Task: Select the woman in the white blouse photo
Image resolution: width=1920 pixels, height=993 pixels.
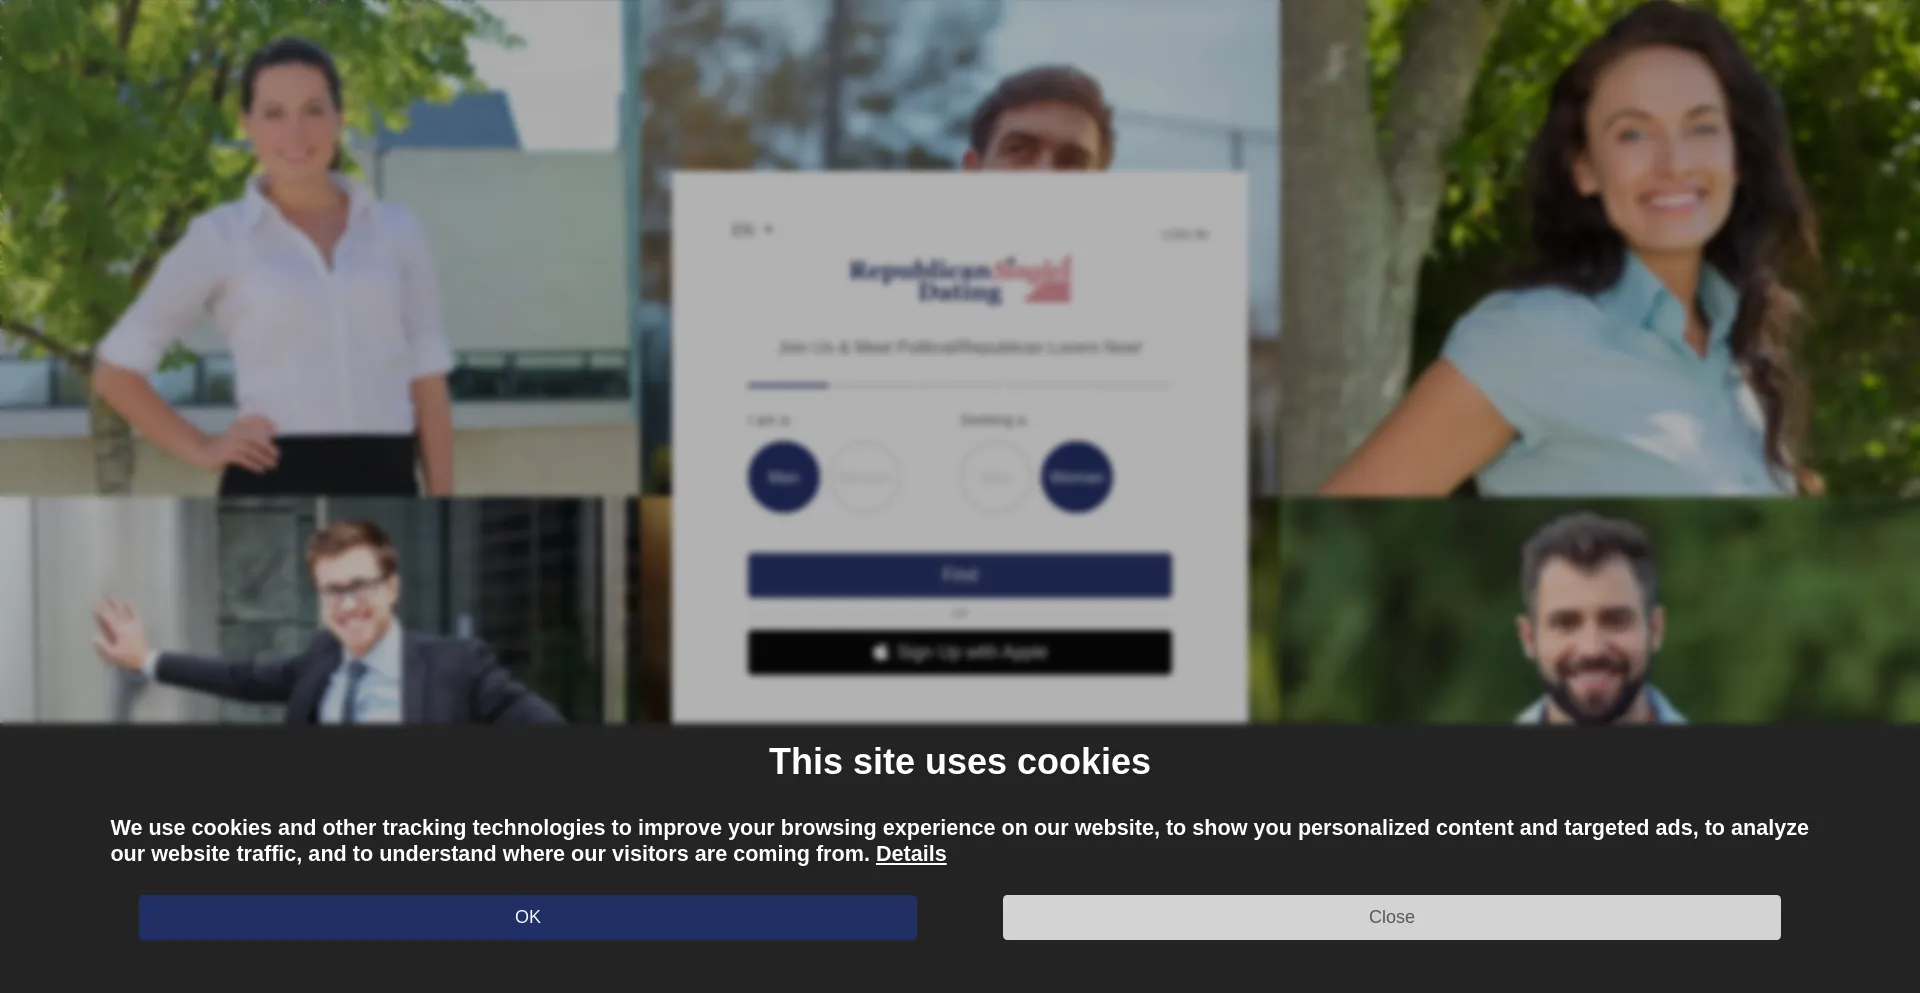Action: click(x=318, y=247)
